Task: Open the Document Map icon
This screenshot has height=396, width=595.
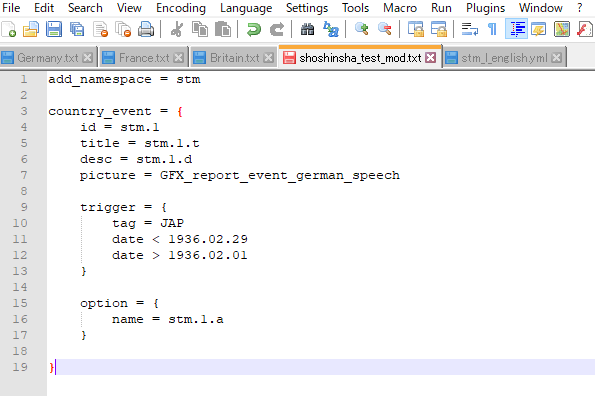Action: click(562, 29)
